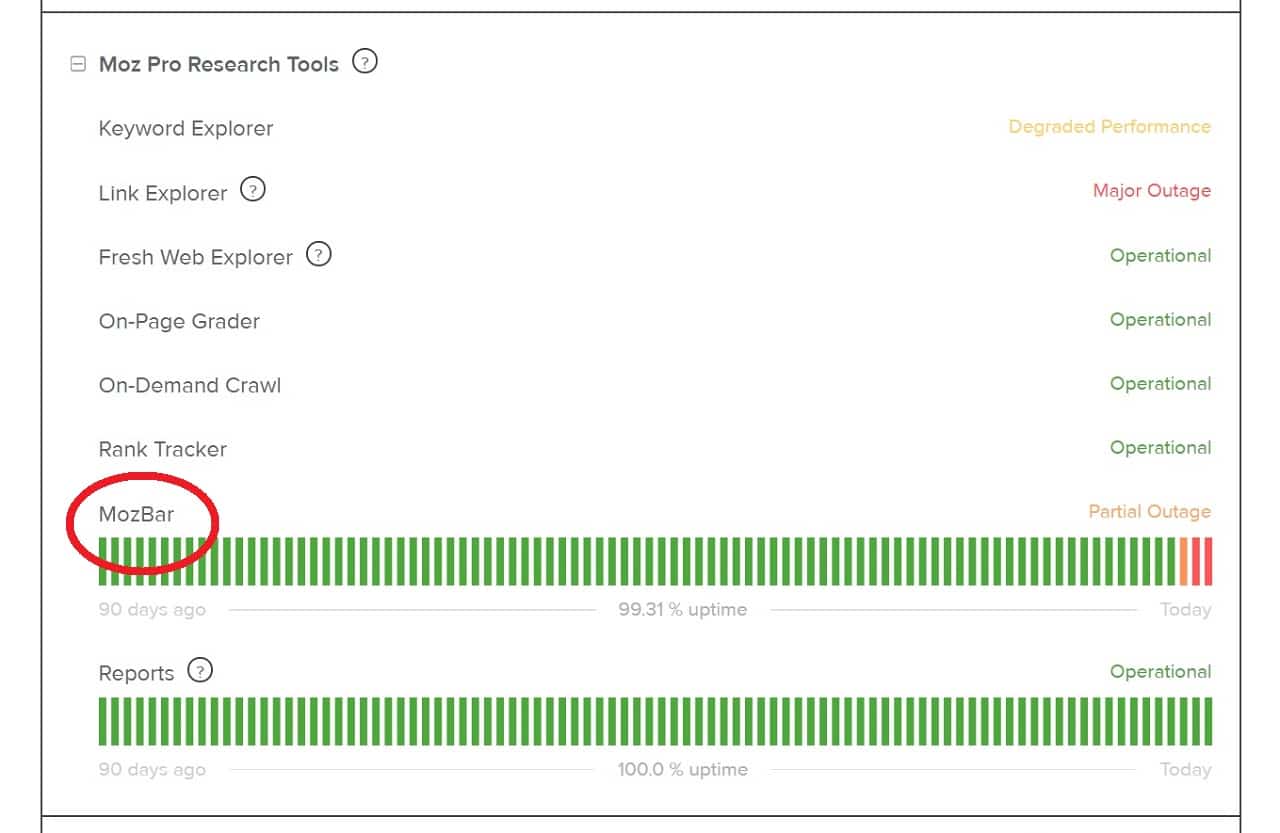This screenshot has height=833, width=1280.
Task: Click the Rank Tracker entry
Action: pos(163,449)
